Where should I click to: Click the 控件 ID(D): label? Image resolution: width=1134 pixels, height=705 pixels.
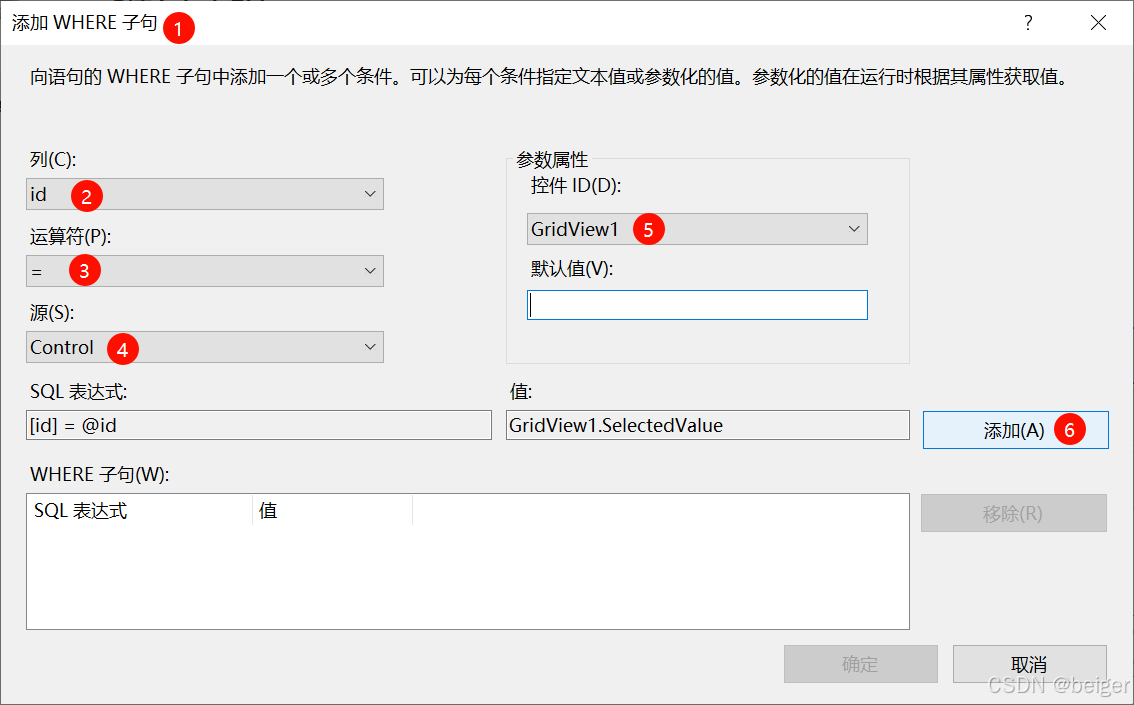pos(576,186)
